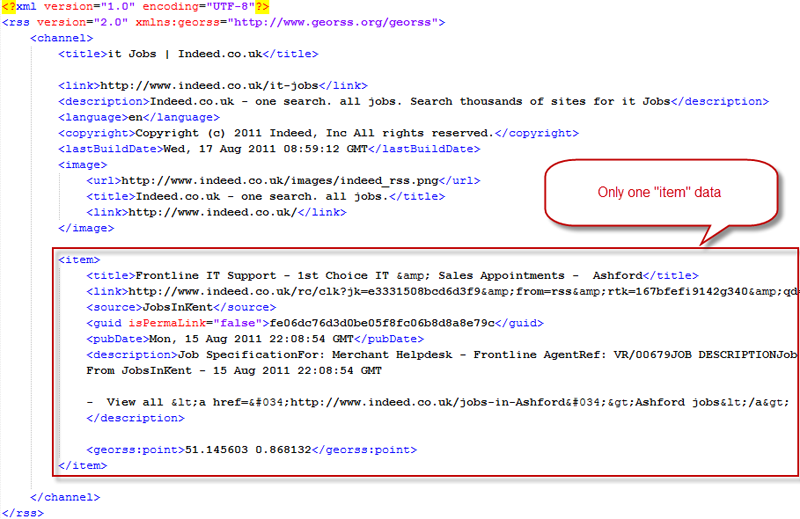The height and width of the screenshot is (519, 800).
Task: Click the closing </item> tag
Action: tap(83, 465)
